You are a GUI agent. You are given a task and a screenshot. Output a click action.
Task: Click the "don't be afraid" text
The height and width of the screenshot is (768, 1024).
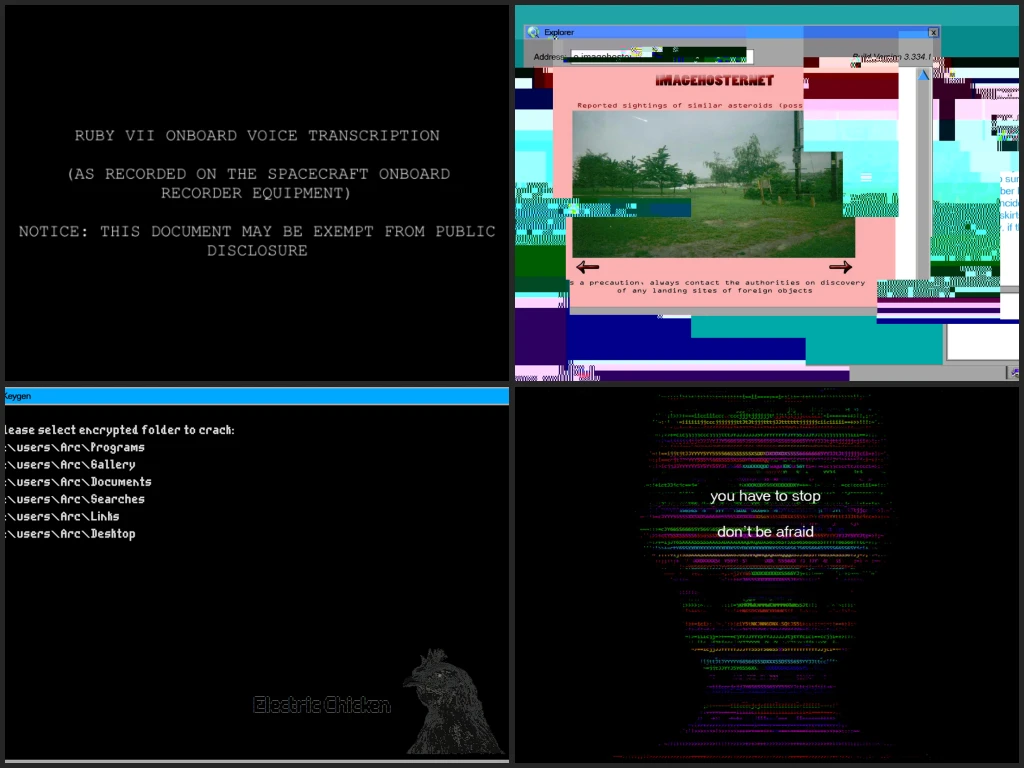(765, 532)
